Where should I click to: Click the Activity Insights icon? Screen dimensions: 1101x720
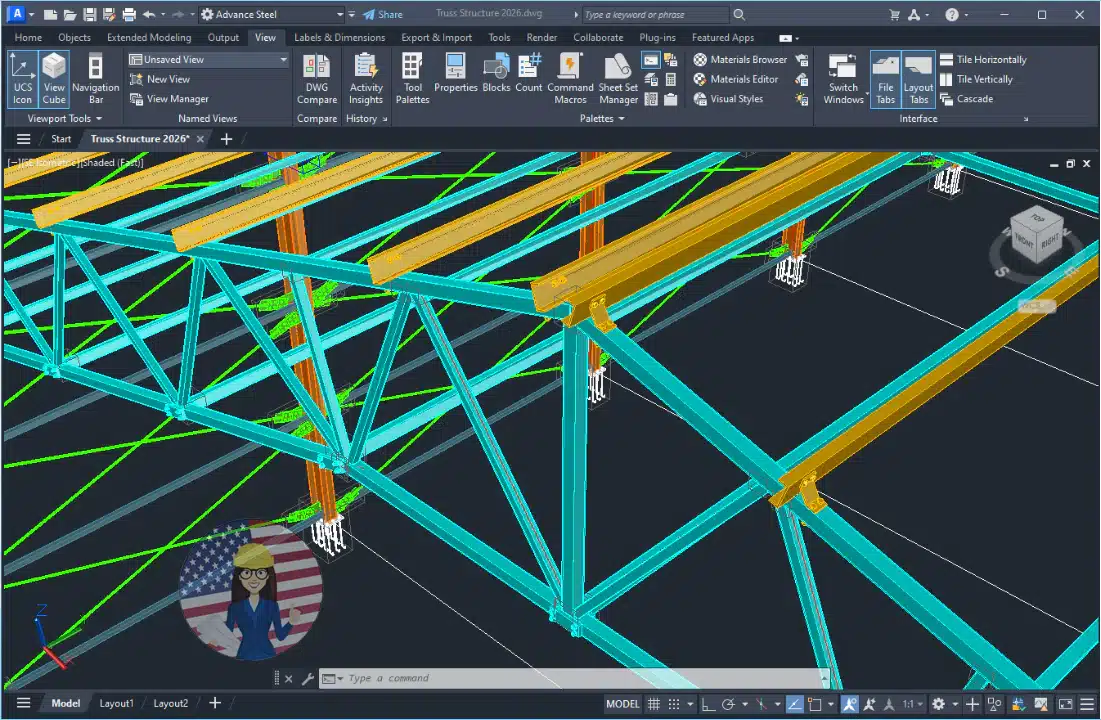click(366, 79)
